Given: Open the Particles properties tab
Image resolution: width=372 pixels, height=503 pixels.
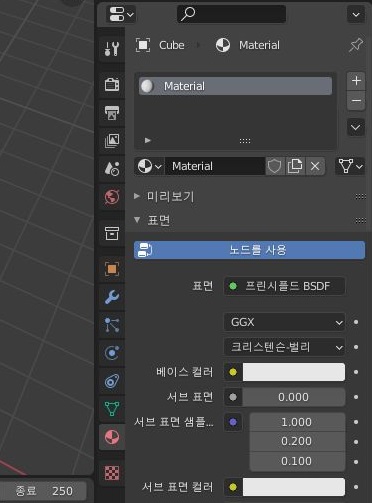Looking at the screenshot, I should coord(112,325).
